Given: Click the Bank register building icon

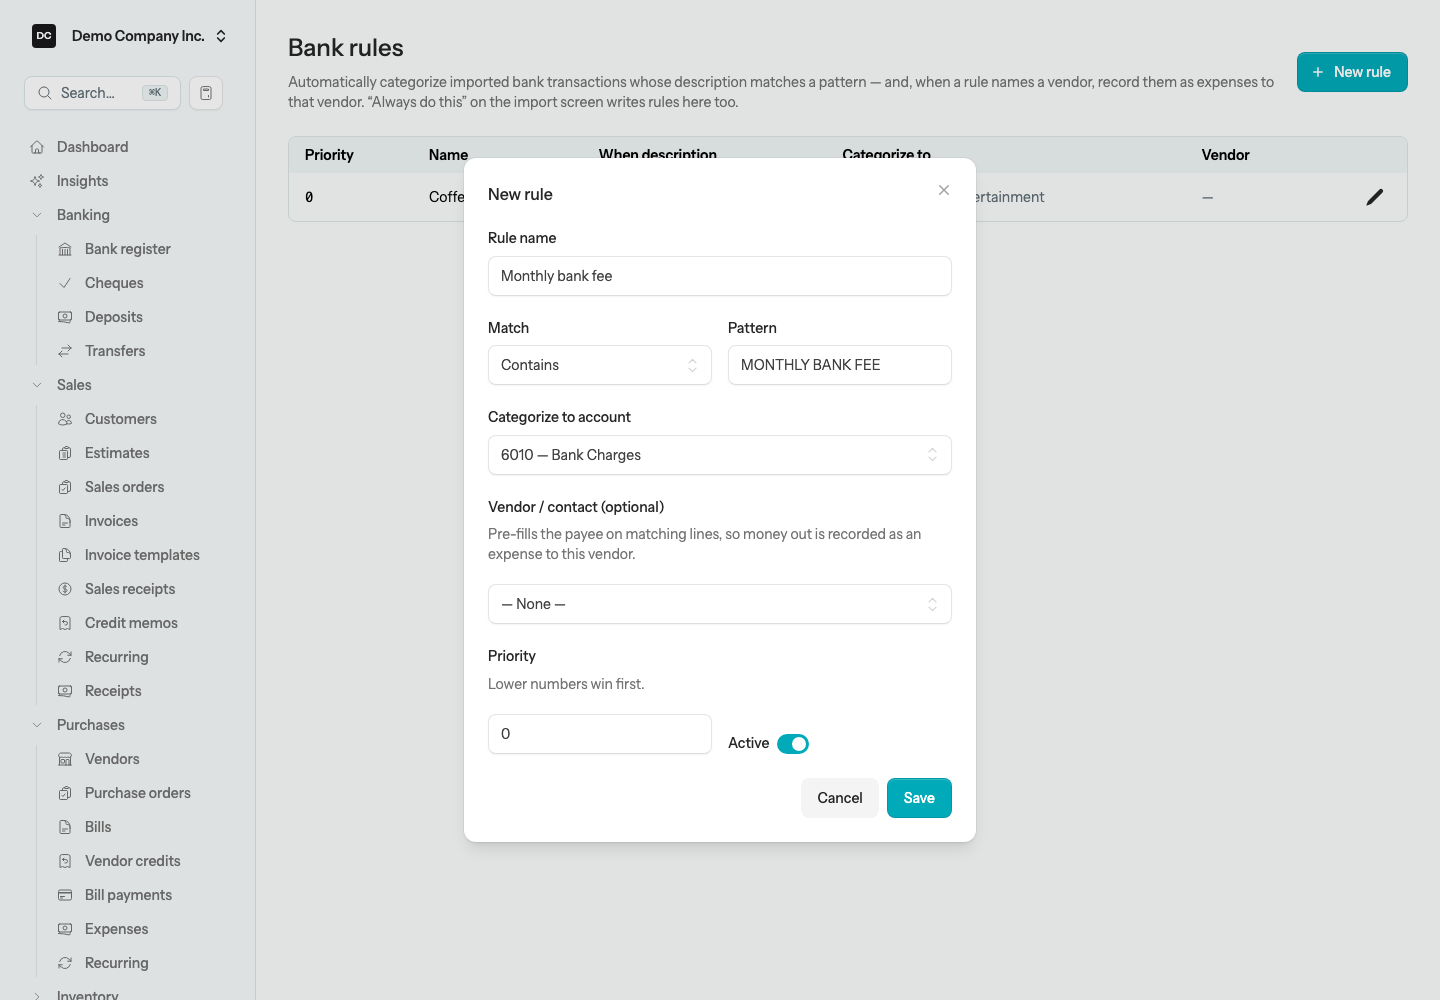Looking at the screenshot, I should click(65, 249).
